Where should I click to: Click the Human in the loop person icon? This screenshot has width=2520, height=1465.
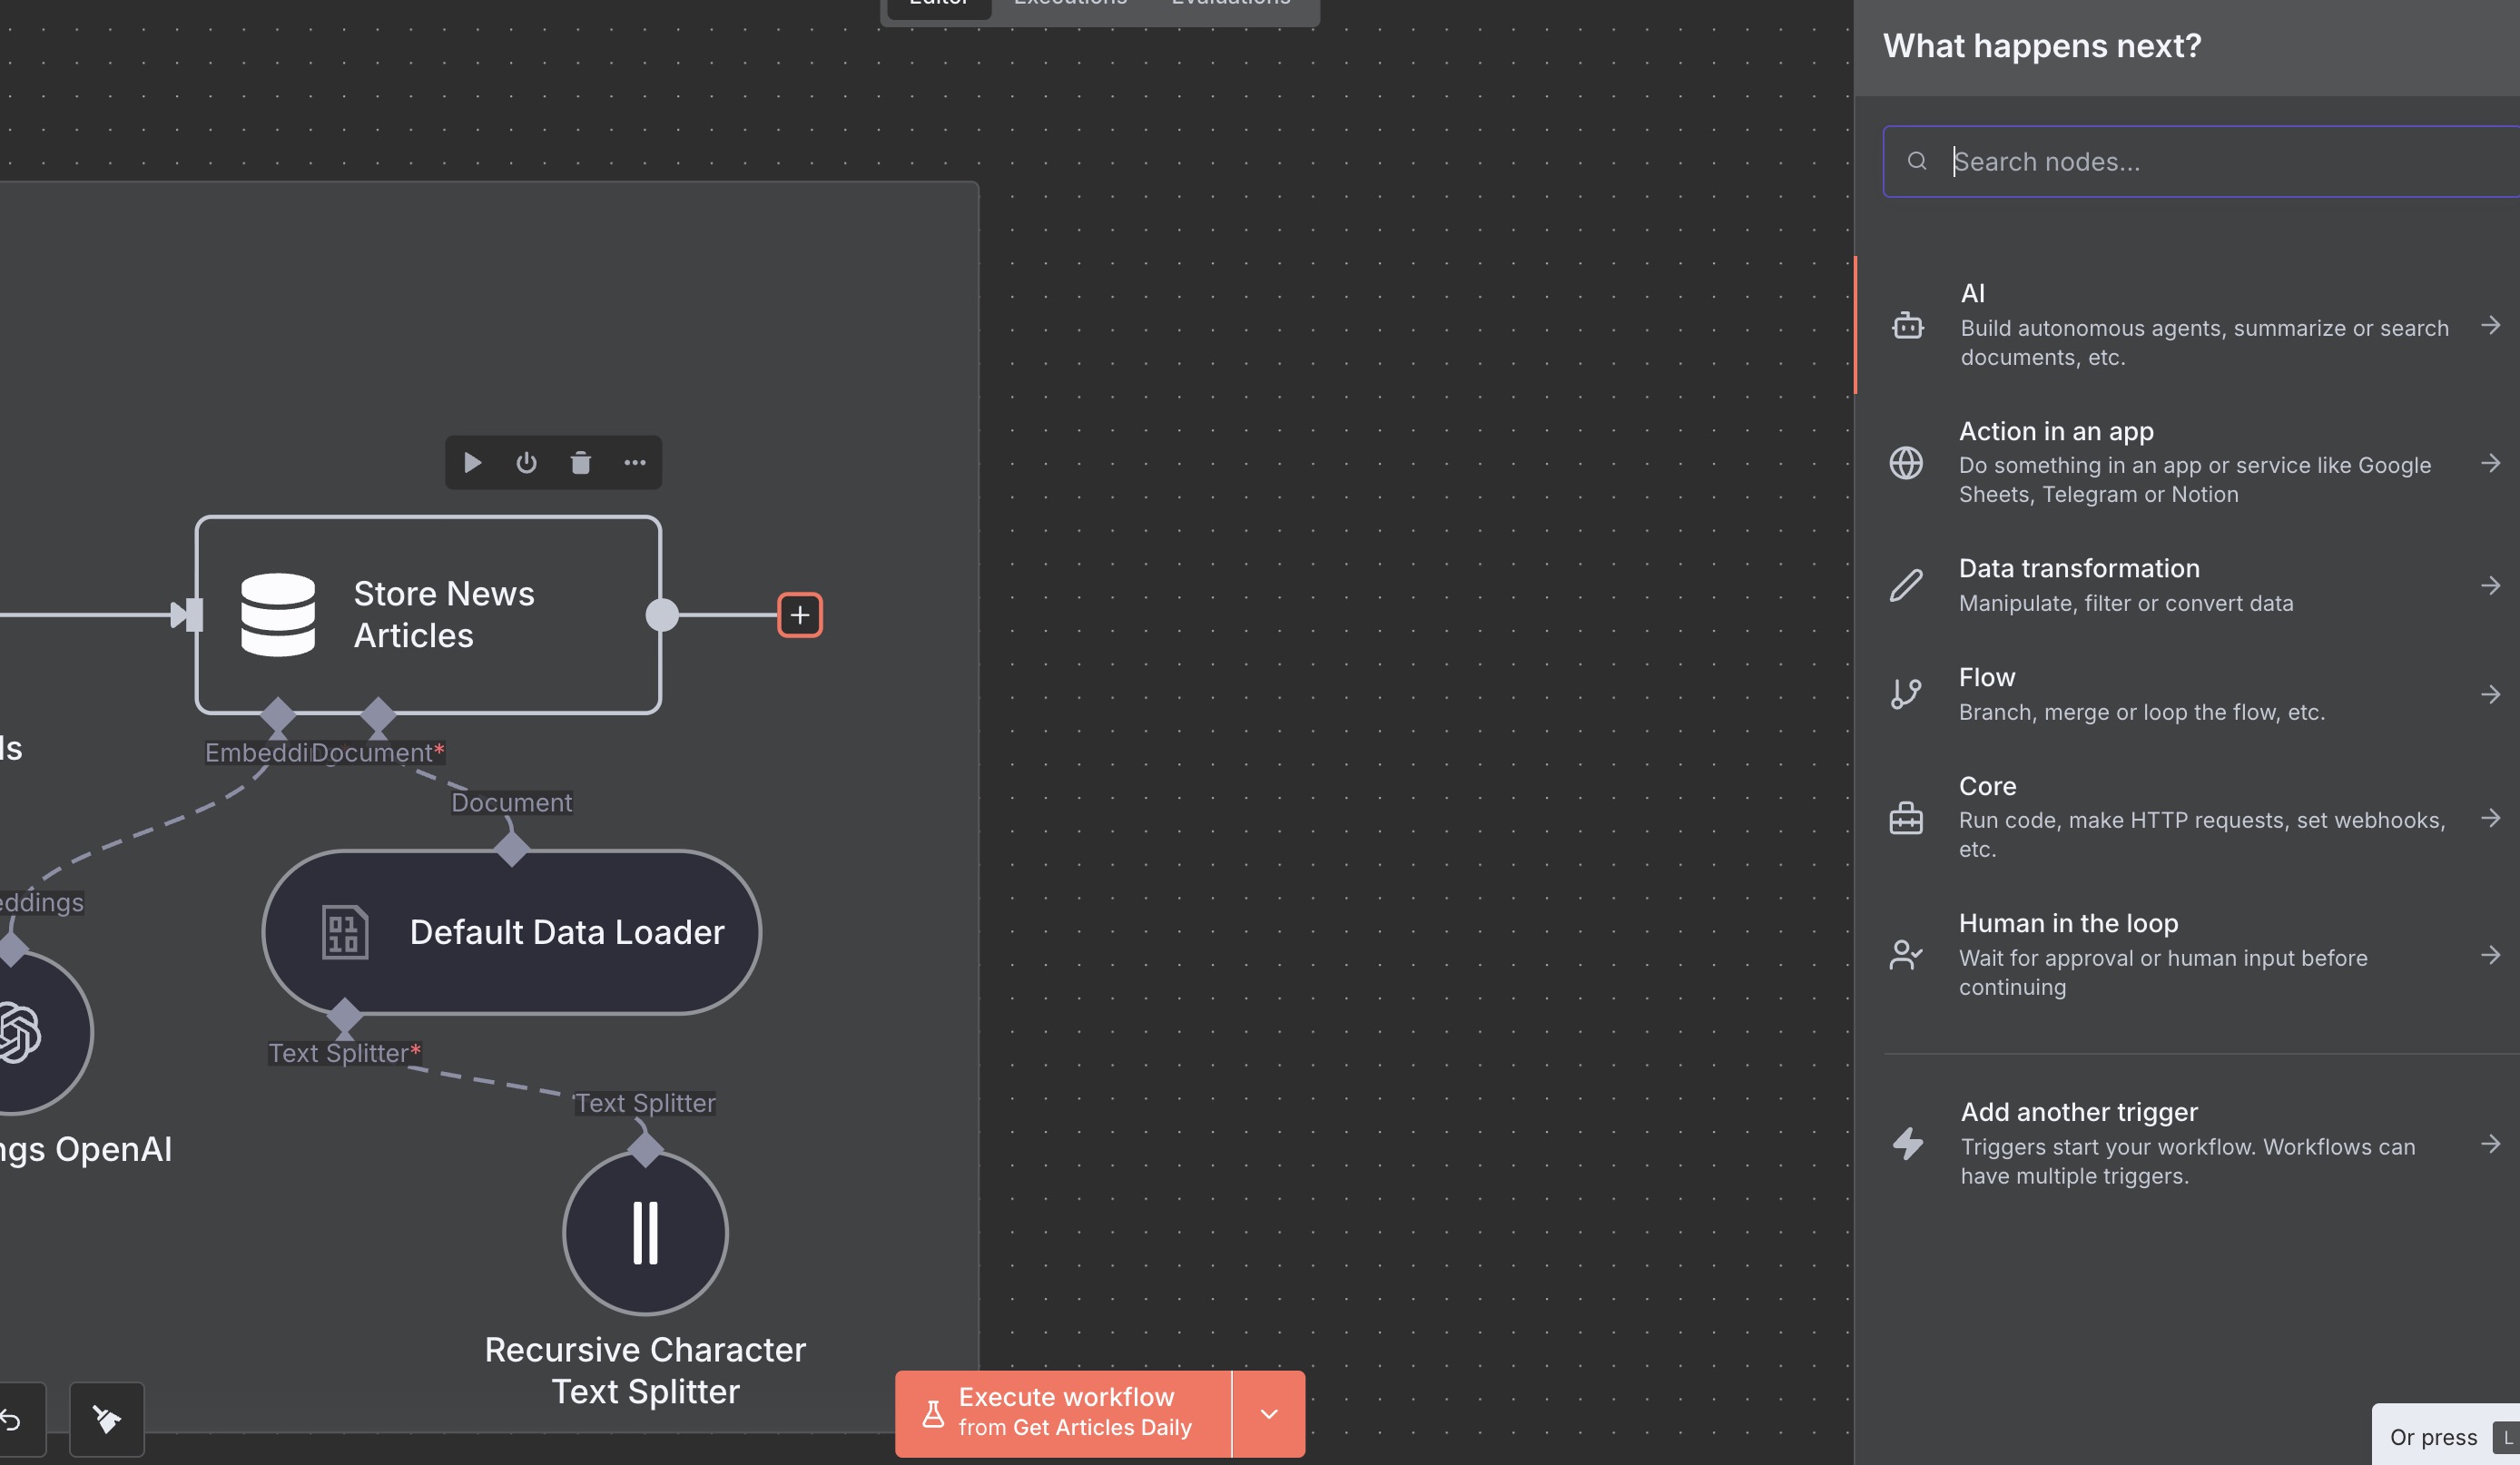(1906, 955)
